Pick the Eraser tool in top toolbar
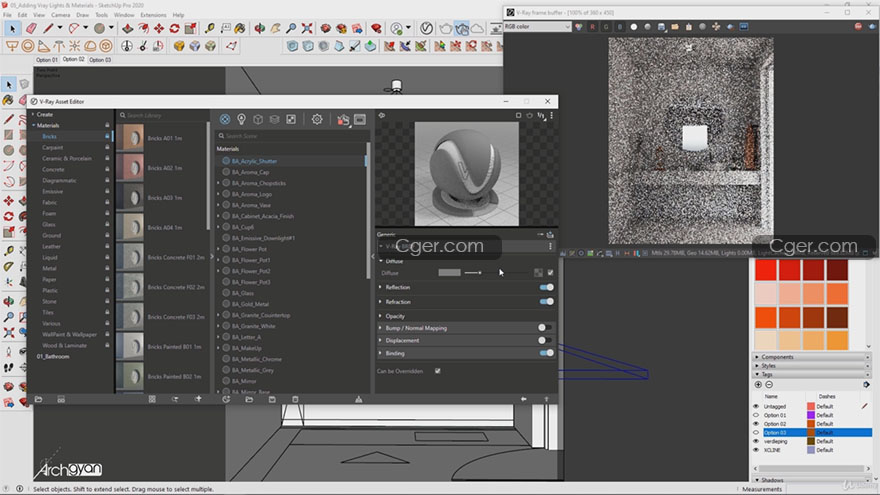The image size is (880, 495). 31,28
